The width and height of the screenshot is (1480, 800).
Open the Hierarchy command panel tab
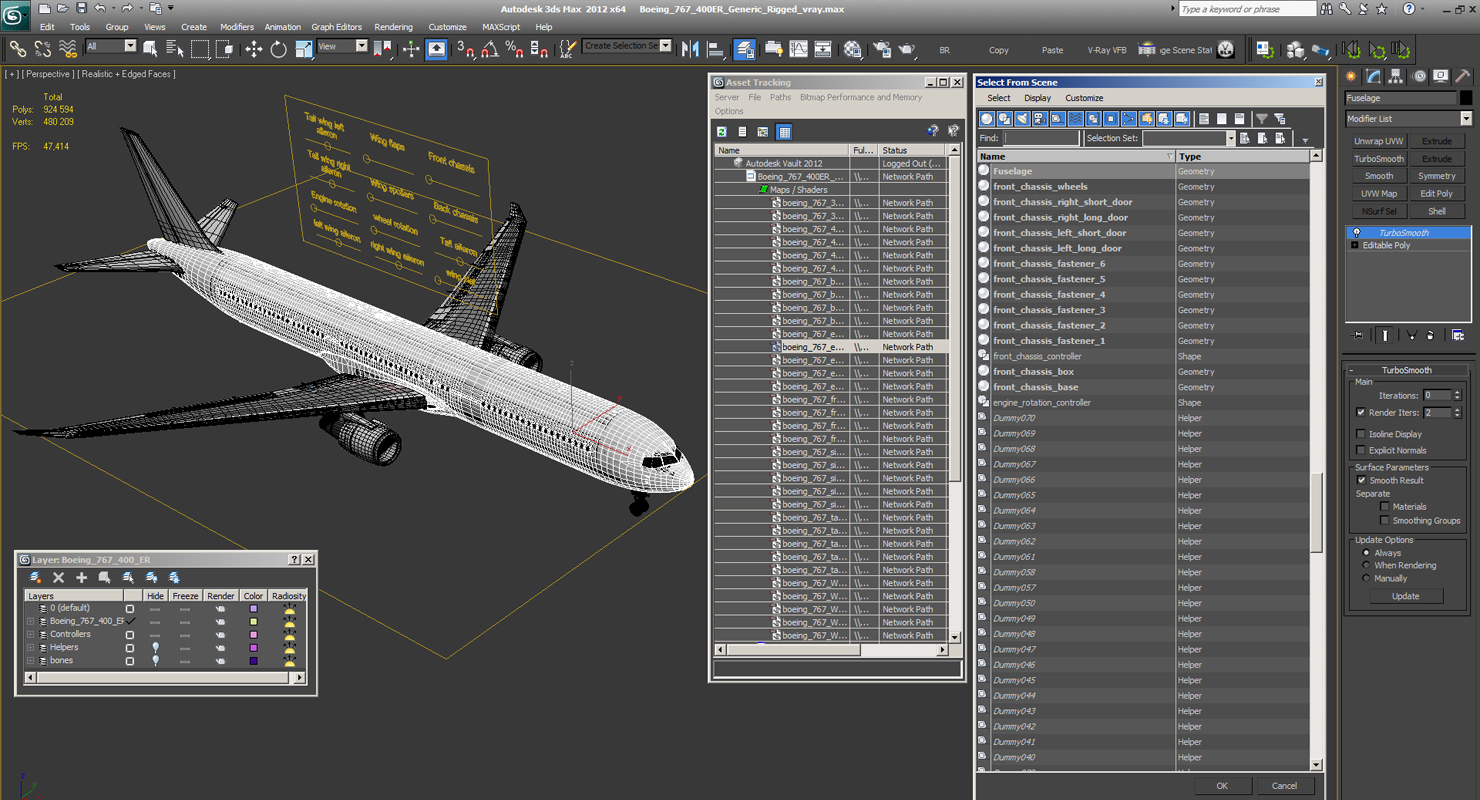[x=1396, y=76]
